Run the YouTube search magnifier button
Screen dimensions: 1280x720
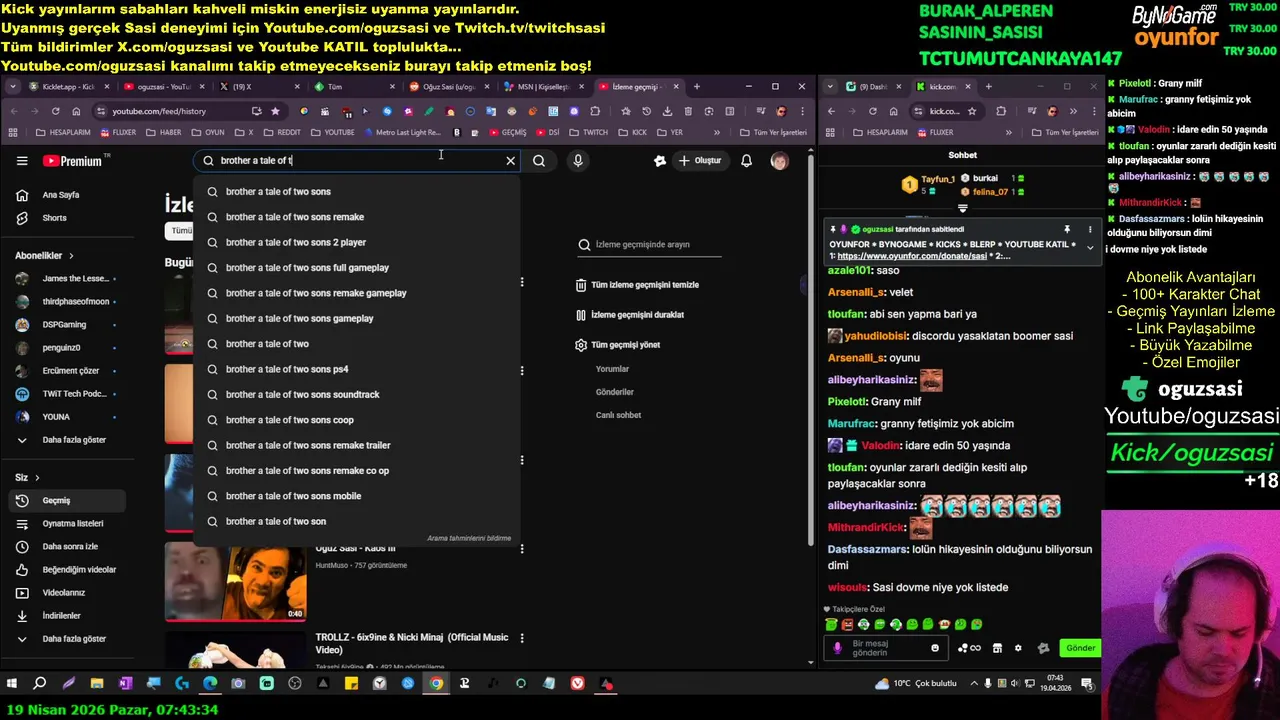point(539,160)
